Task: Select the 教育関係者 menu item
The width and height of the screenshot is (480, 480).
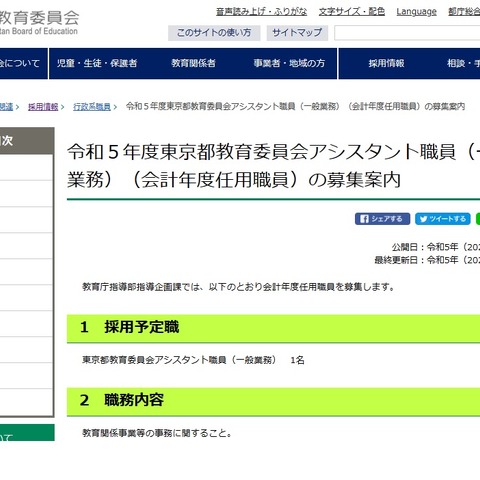Action: pyautogui.click(x=193, y=63)
